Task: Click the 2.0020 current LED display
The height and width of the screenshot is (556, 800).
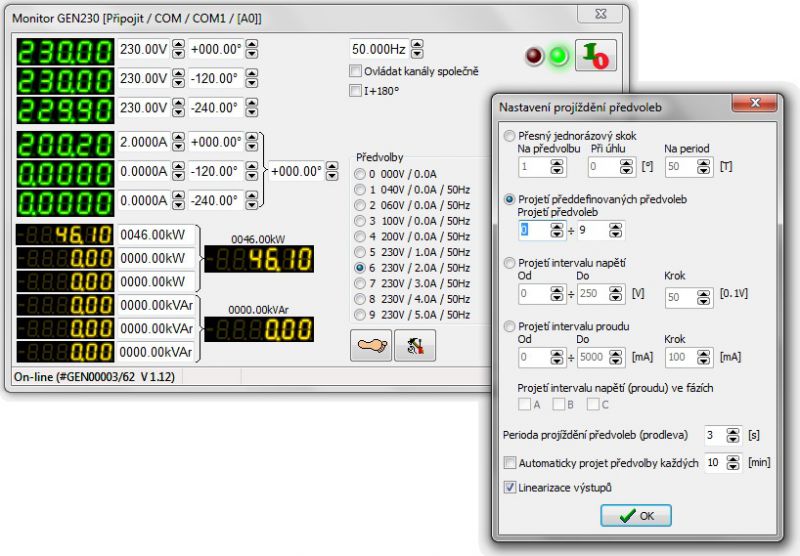Action: coord(65,145)
